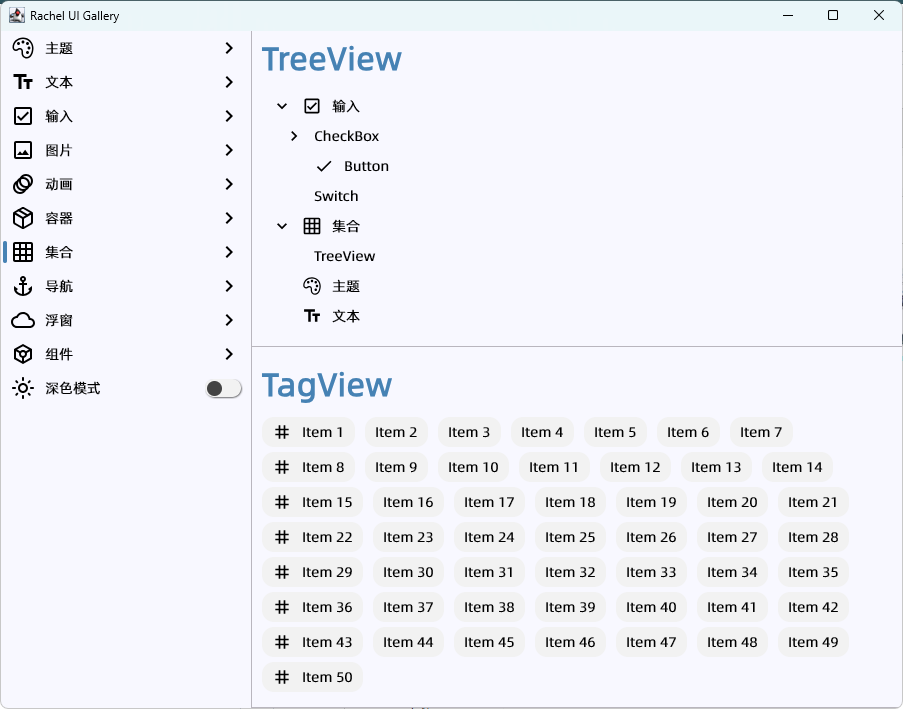
Task: Click the checkmark icon beside Button
Action: 324,166
